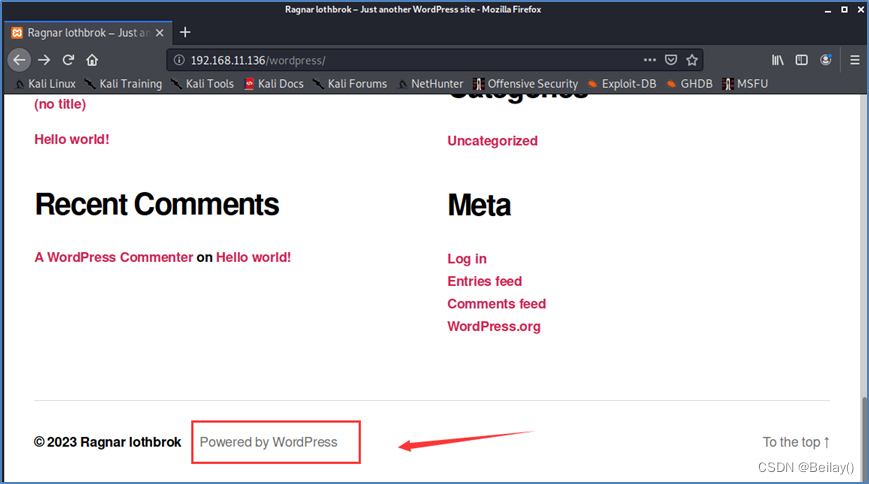The image size is (869, 484).
Task: Click the Log in link
Action: click(467, 259)
